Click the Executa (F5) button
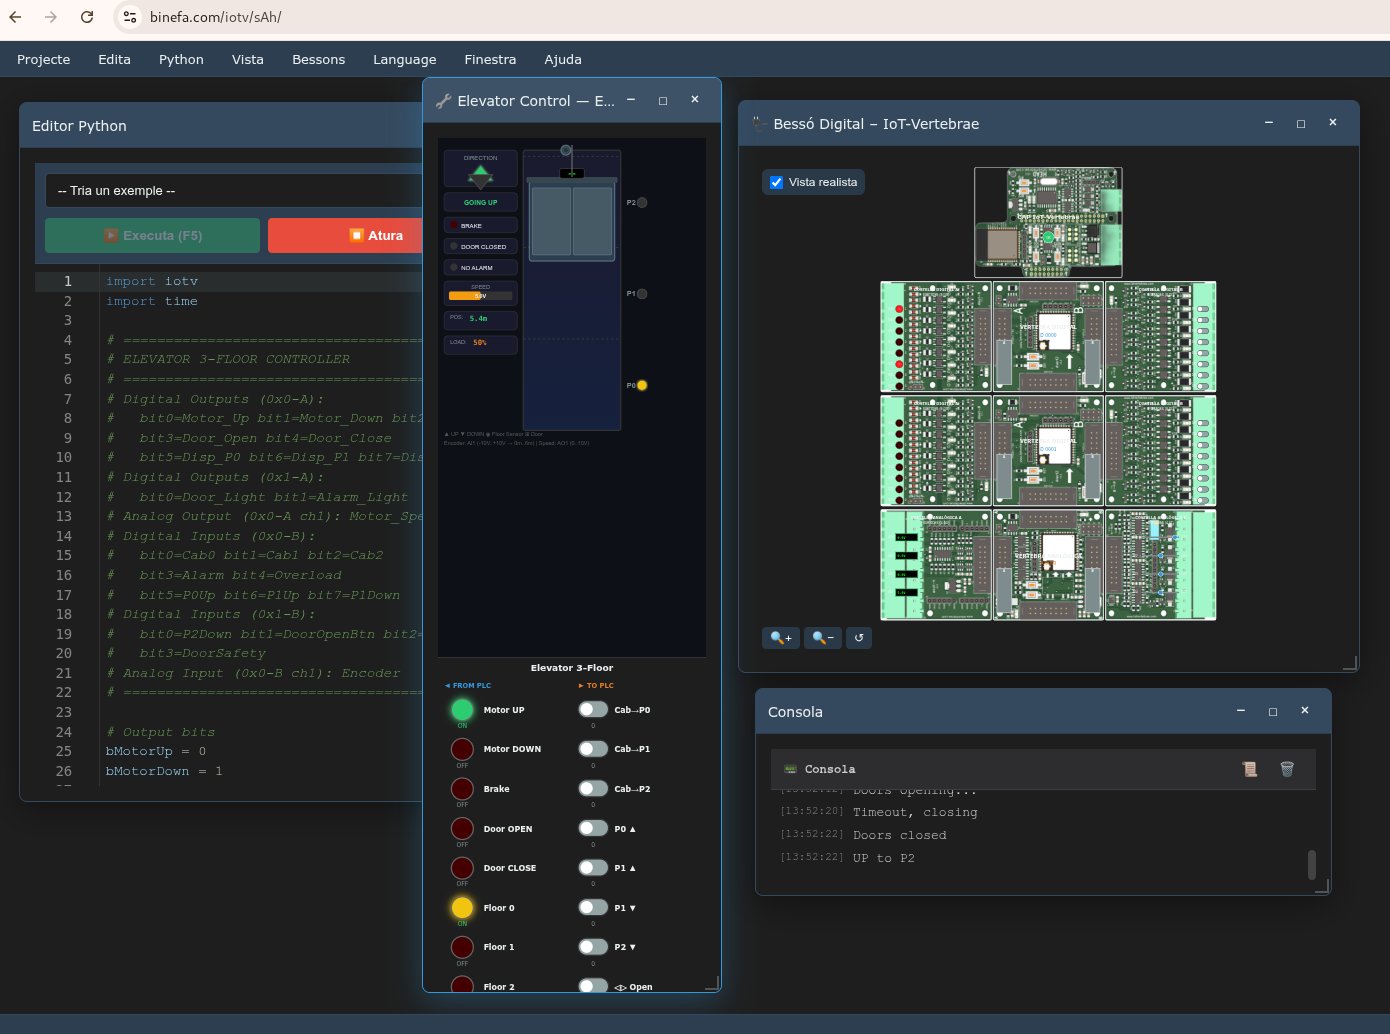The width and height of the screenshot is (1390, 1034). pos(152,236)
